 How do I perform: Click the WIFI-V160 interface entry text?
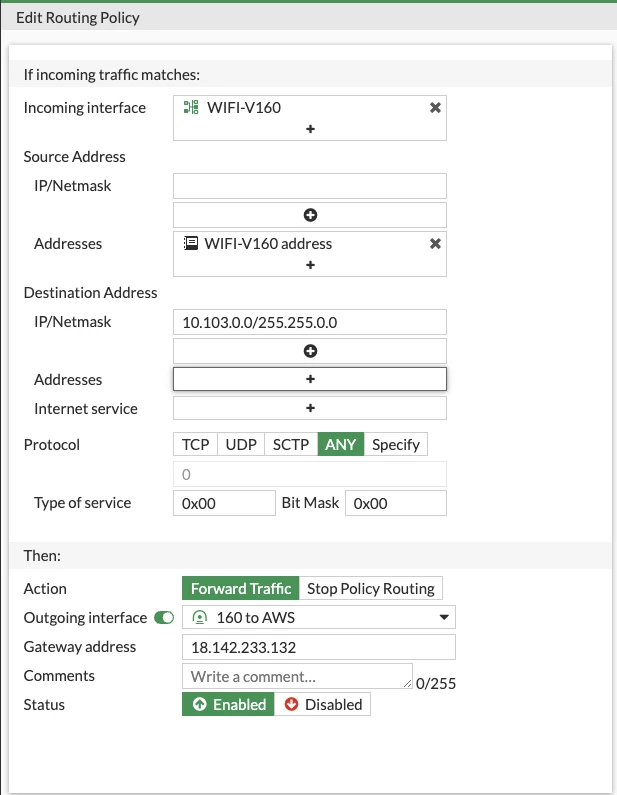(x=244, y=107)
